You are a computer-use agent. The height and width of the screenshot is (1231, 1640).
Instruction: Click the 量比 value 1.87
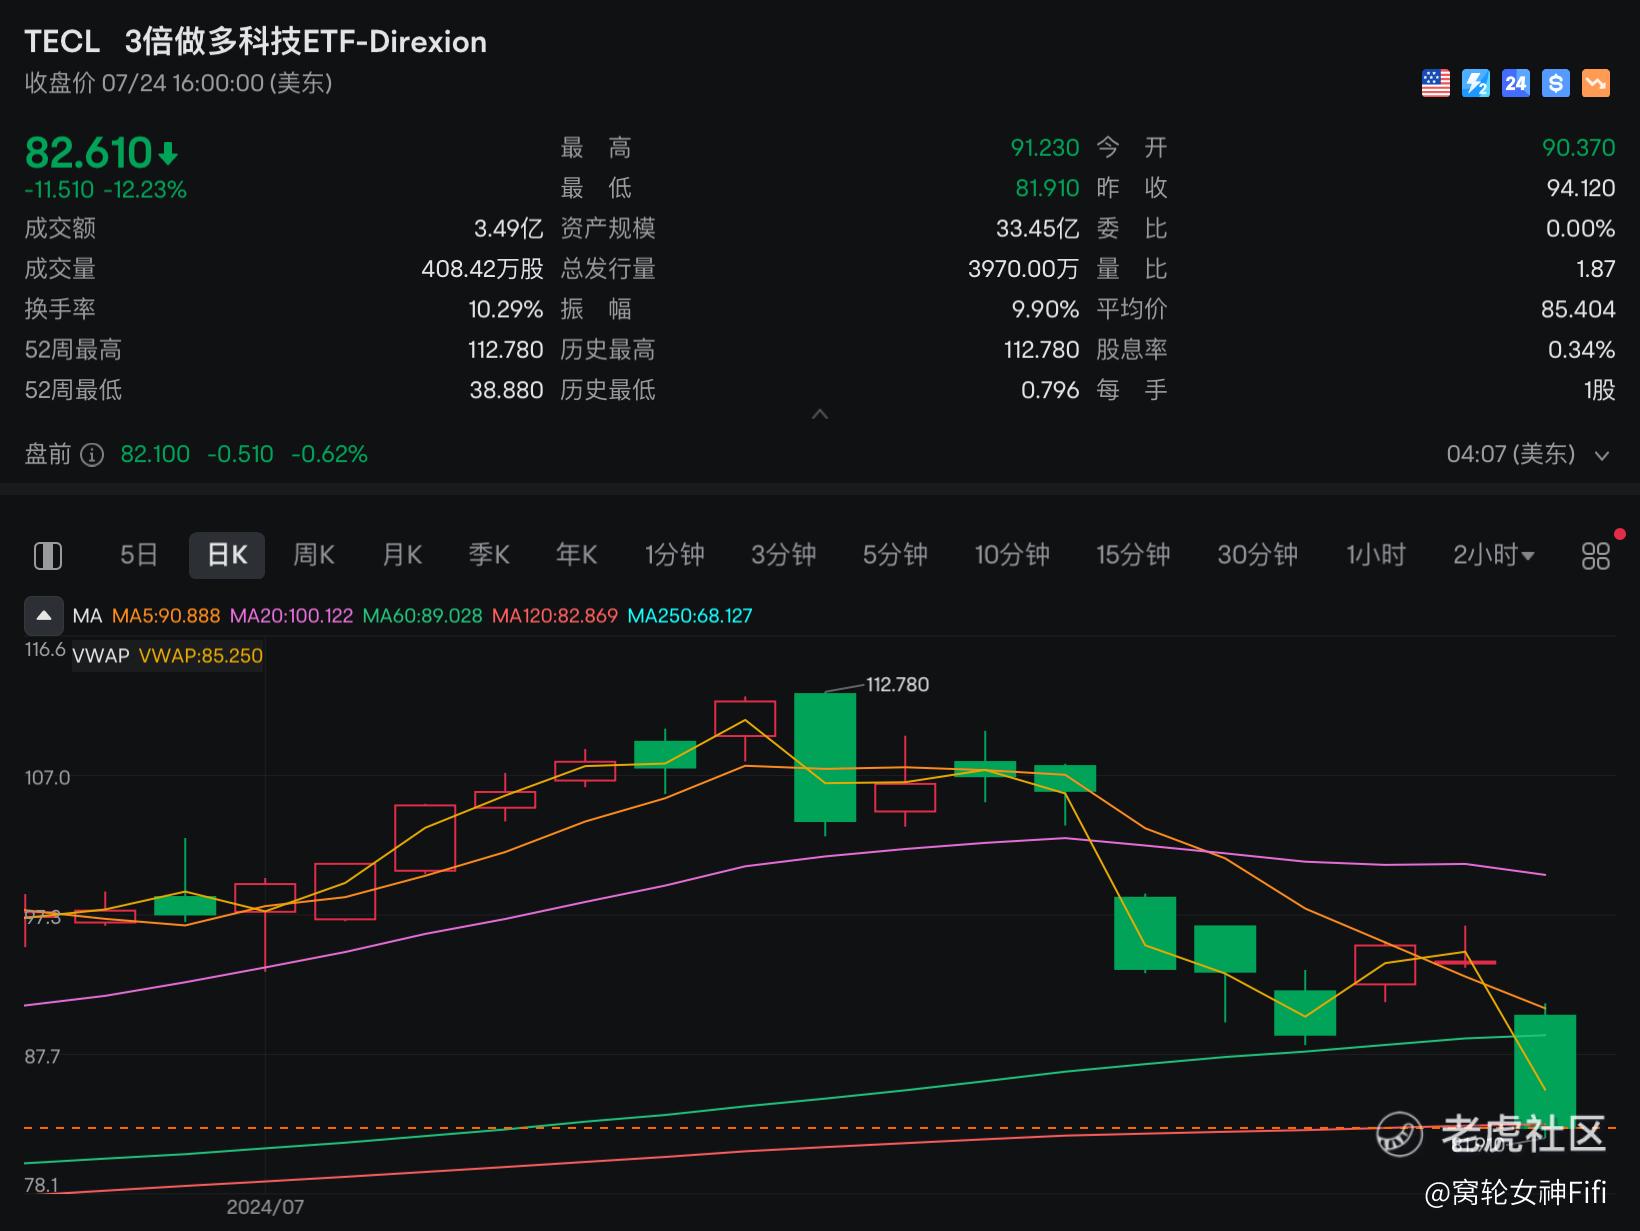[x=1596, y=269]
